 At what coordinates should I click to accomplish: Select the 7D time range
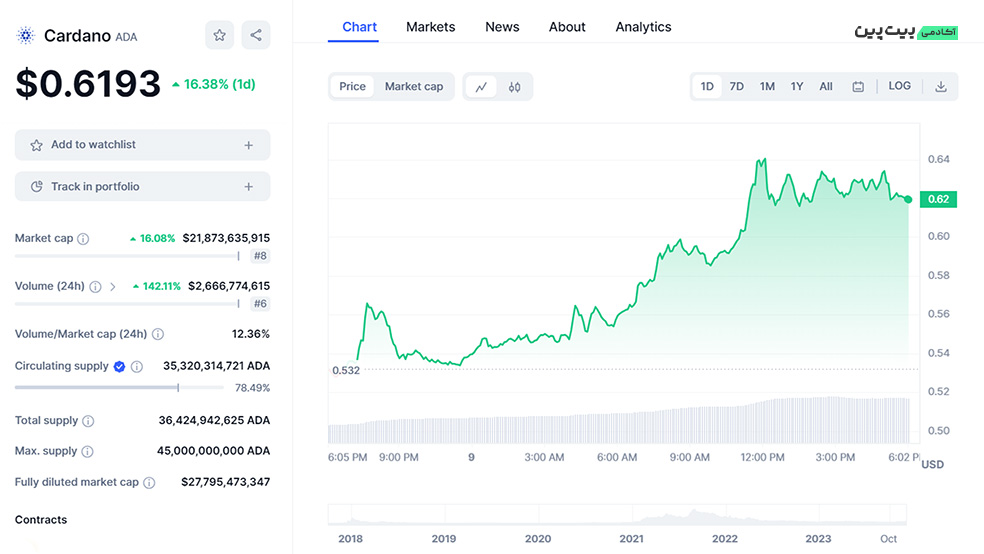[736, 87]
